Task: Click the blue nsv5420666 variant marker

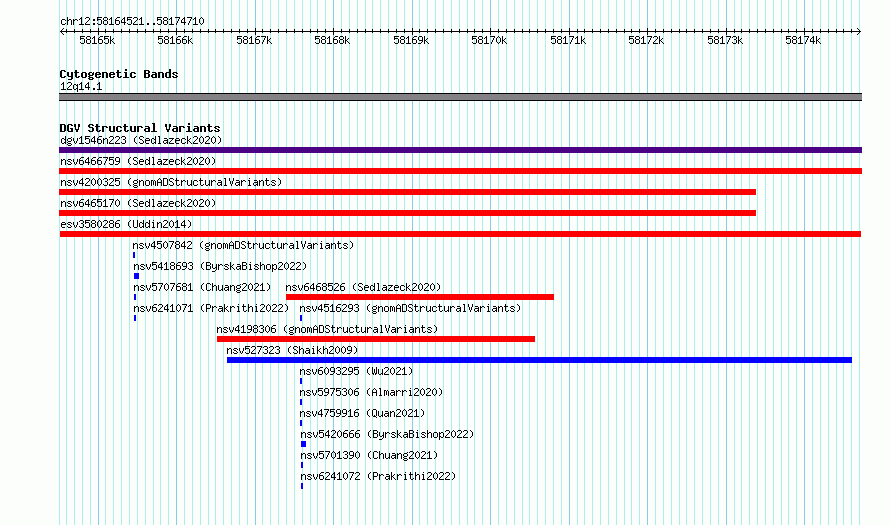Action: [304, 444]
